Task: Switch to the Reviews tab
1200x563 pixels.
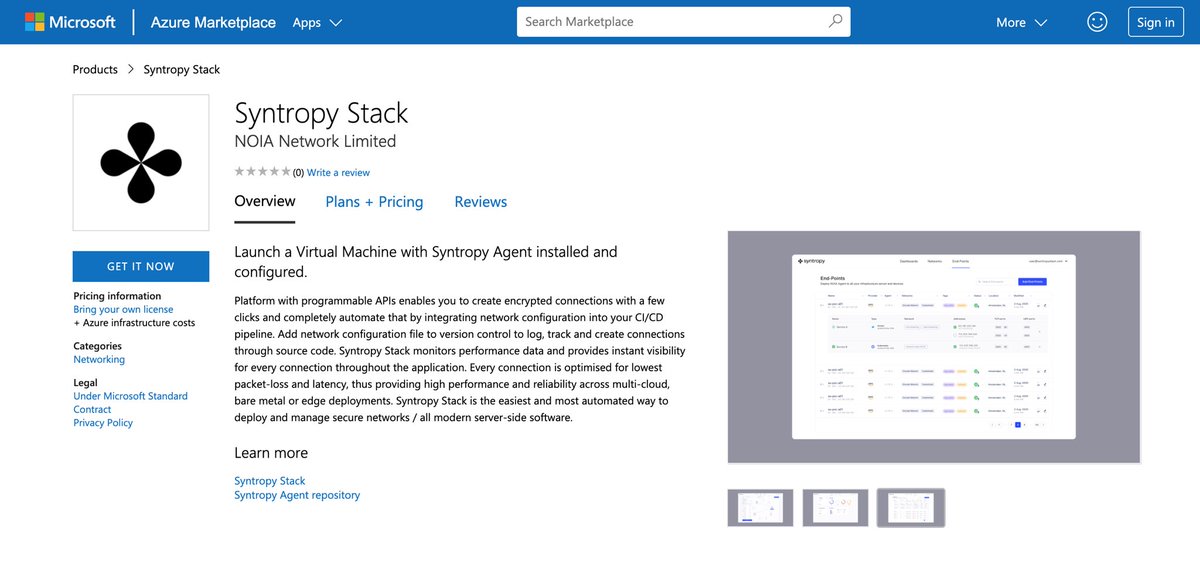Action: click(x=481, y=202)
